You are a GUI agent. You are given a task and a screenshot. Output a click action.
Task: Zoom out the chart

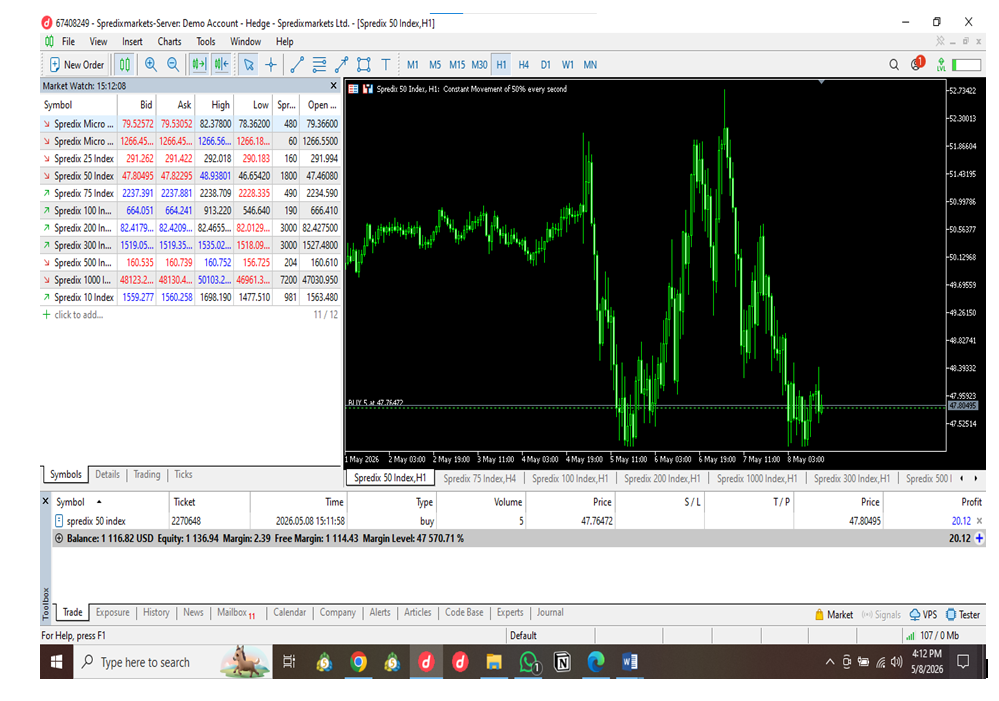173,64
